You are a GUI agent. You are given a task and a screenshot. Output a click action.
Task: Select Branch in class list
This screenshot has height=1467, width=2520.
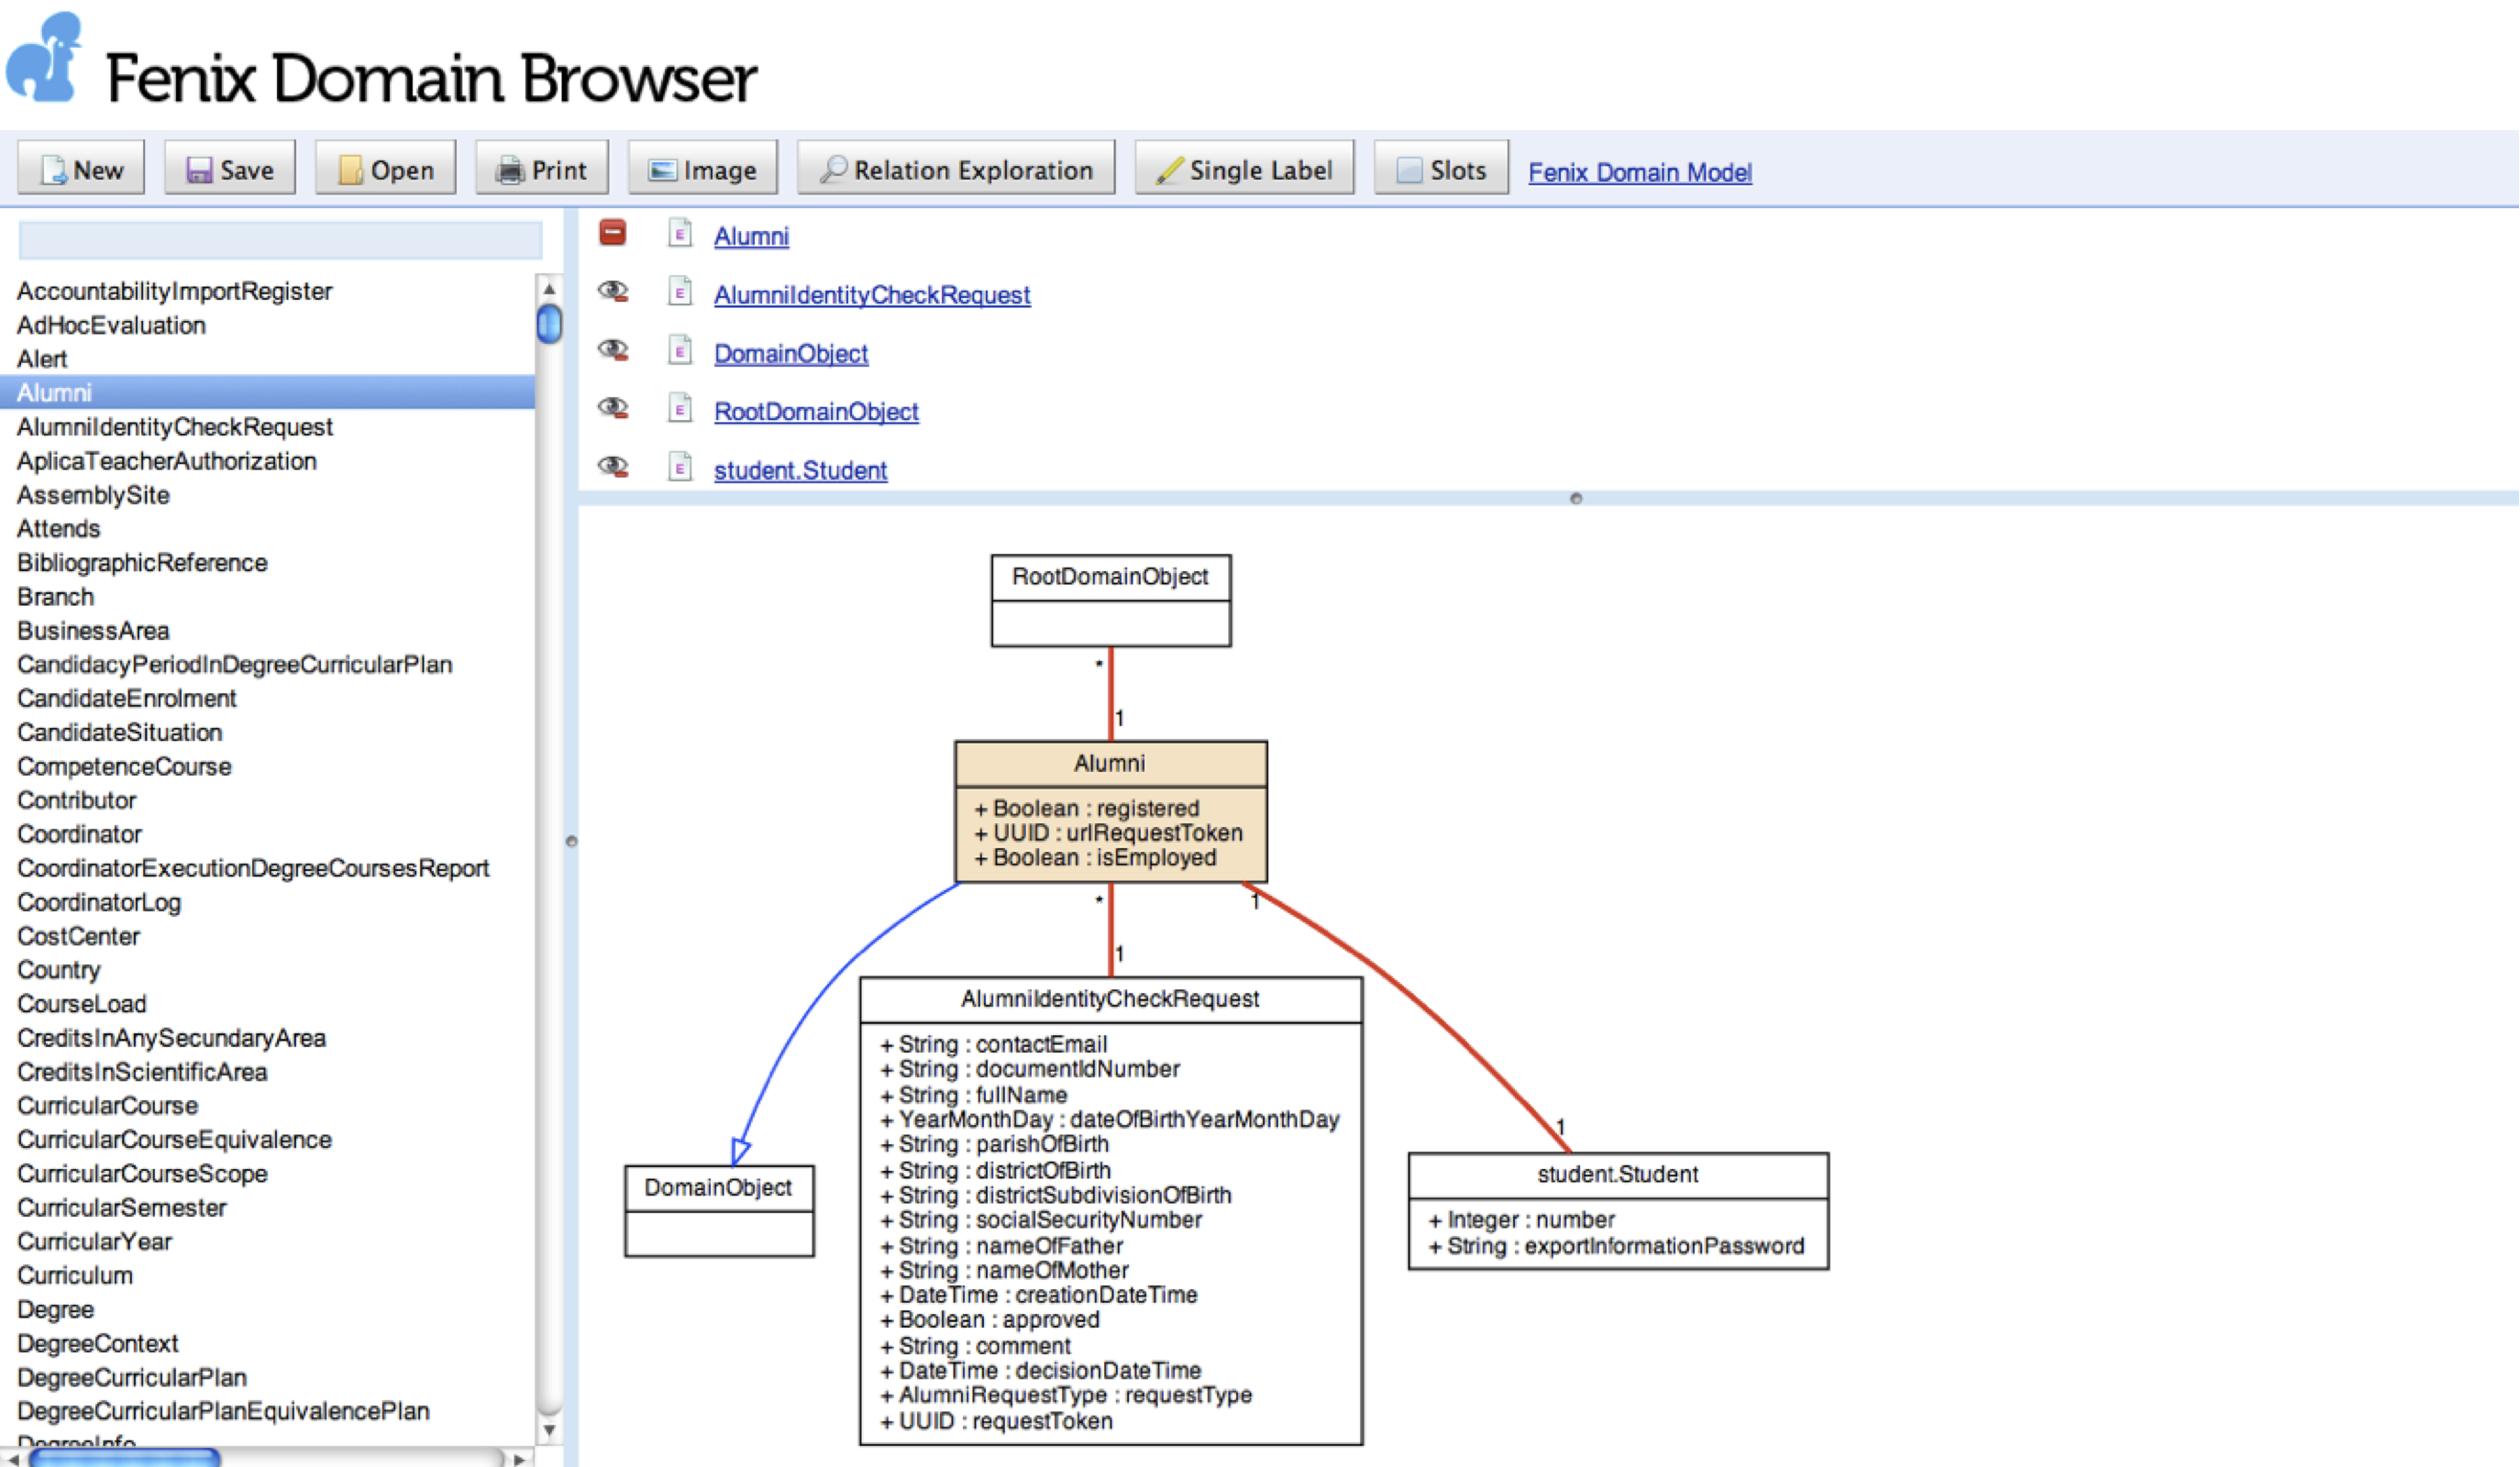point(55,596)
